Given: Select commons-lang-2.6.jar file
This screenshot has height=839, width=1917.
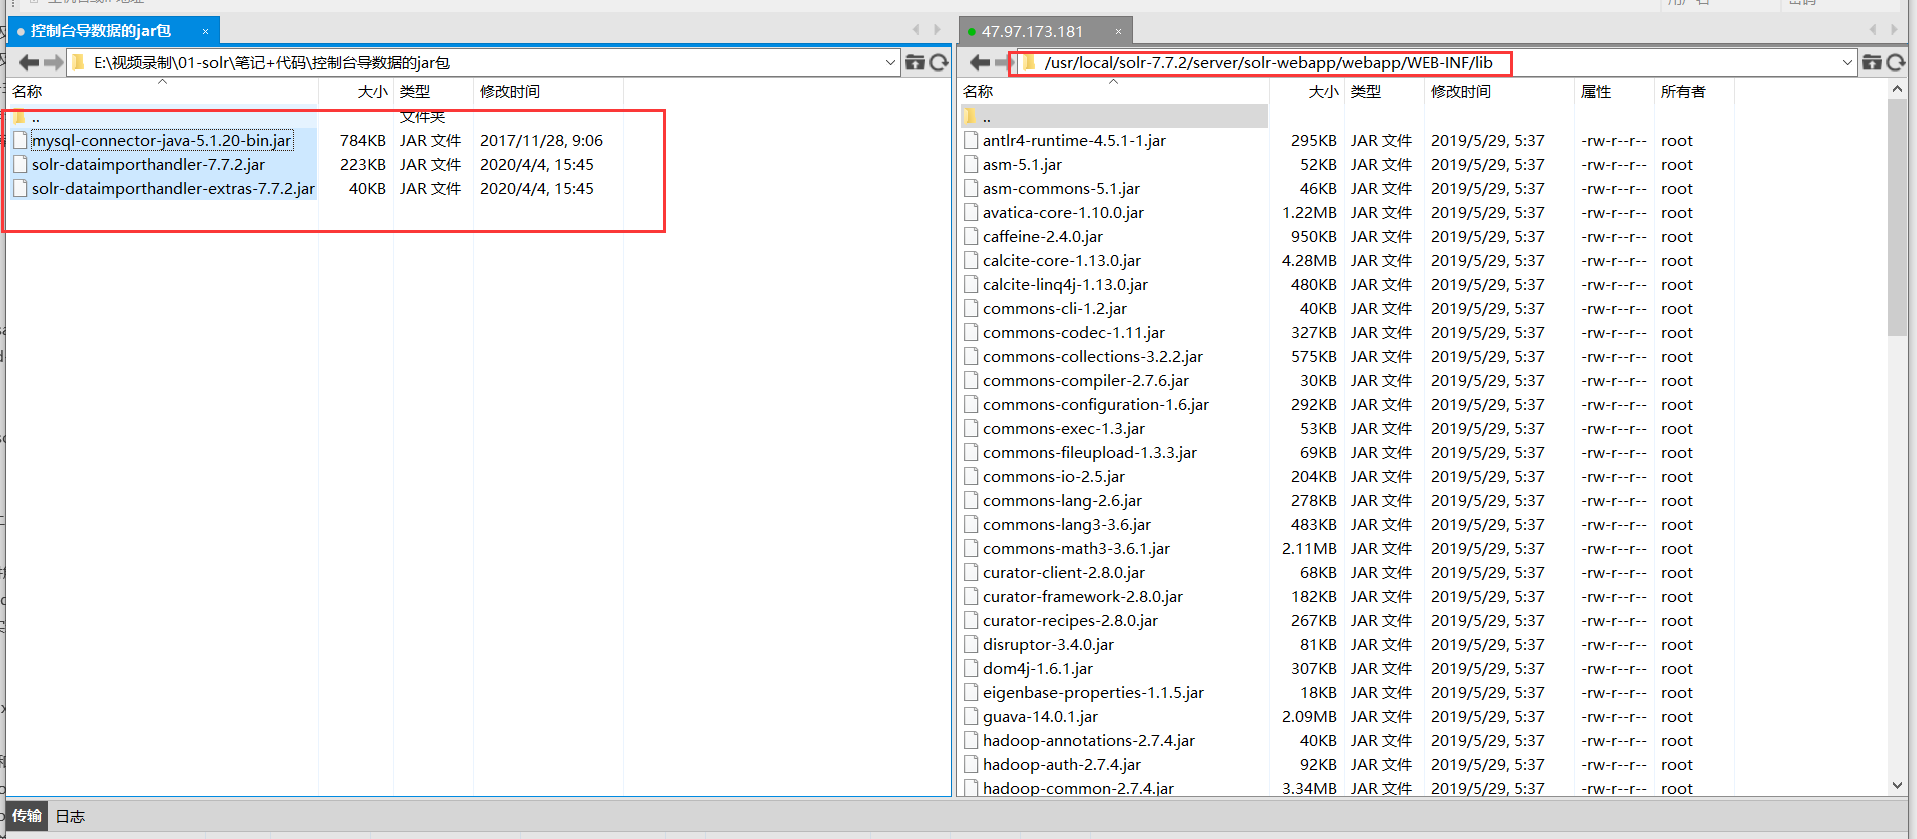Looking at the screenshot, I should coord(1062,500).
